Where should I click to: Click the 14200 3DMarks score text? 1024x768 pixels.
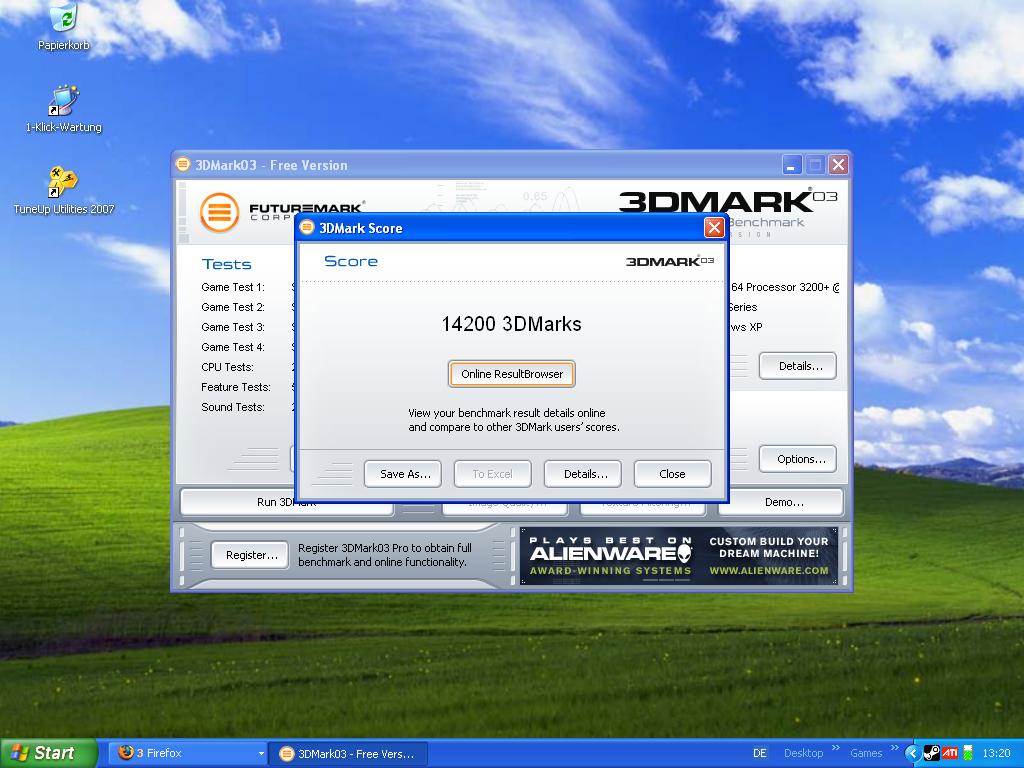pos(511,324)
